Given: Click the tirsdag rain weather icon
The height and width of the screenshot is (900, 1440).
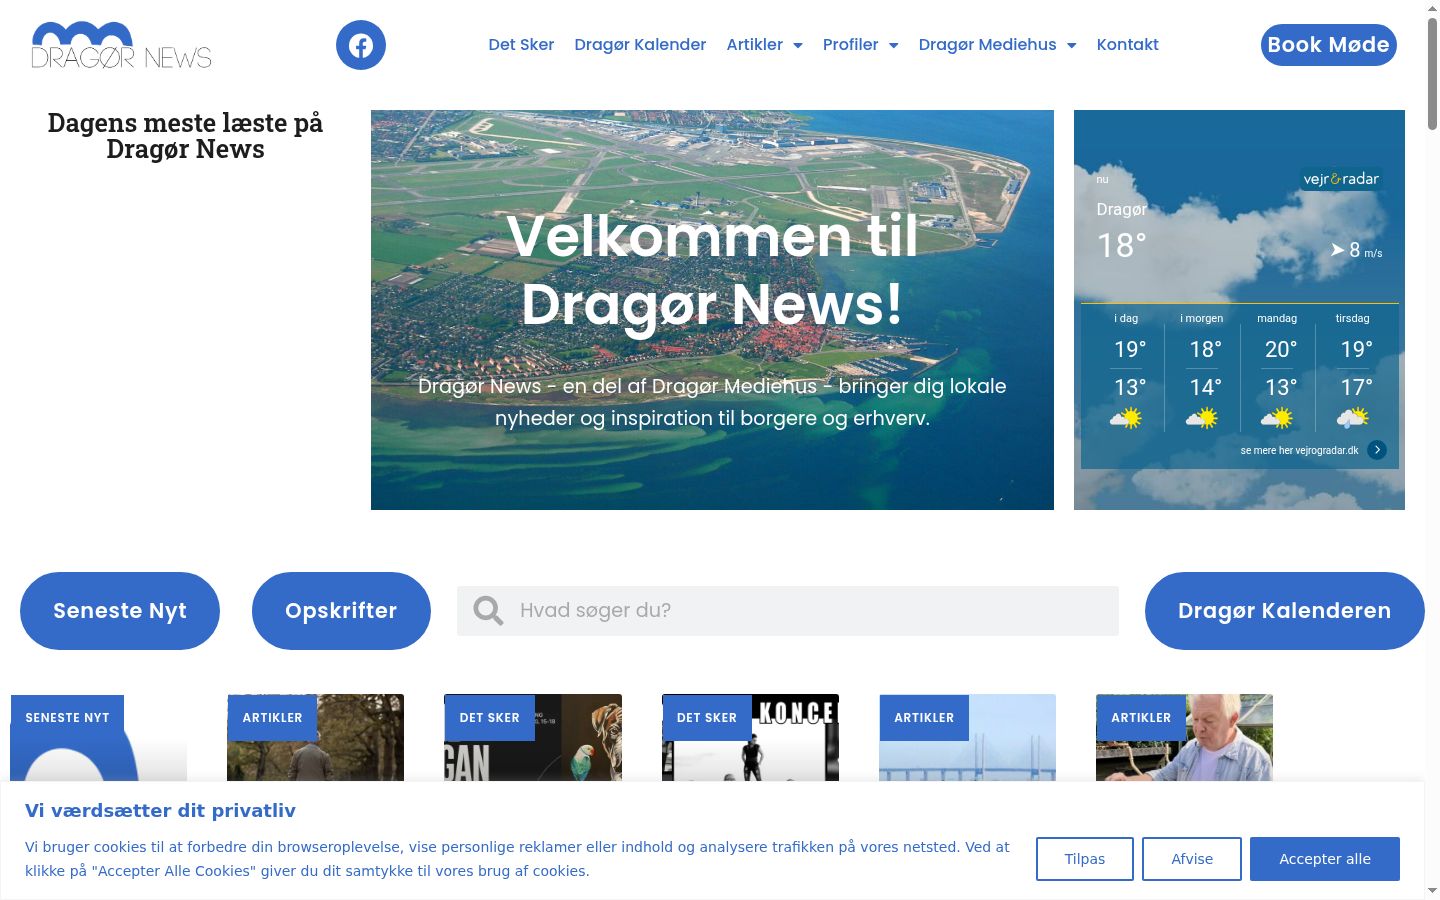Looking at the screenshot, I should pyautogui.click(x=1353, y=418).
